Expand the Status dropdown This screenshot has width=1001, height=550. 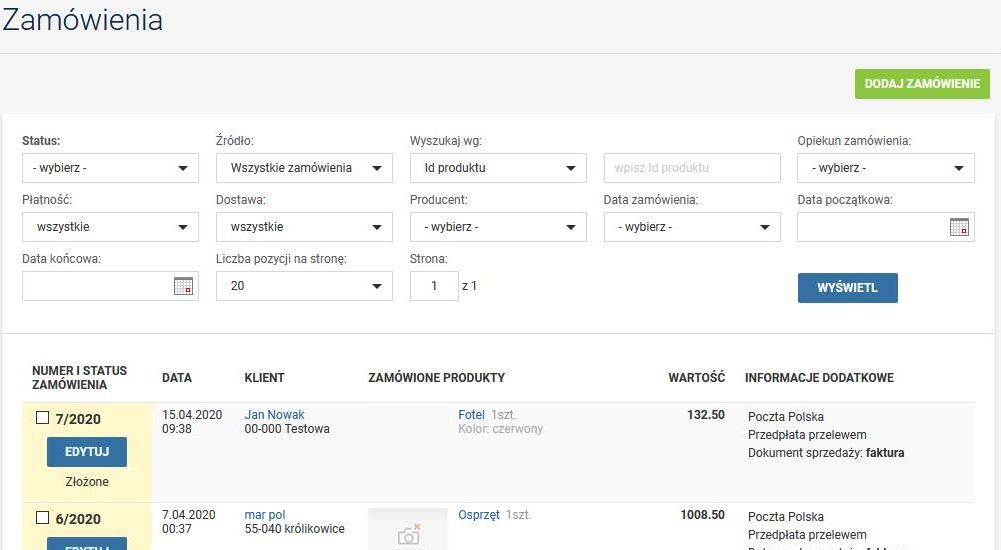(110, 168)
